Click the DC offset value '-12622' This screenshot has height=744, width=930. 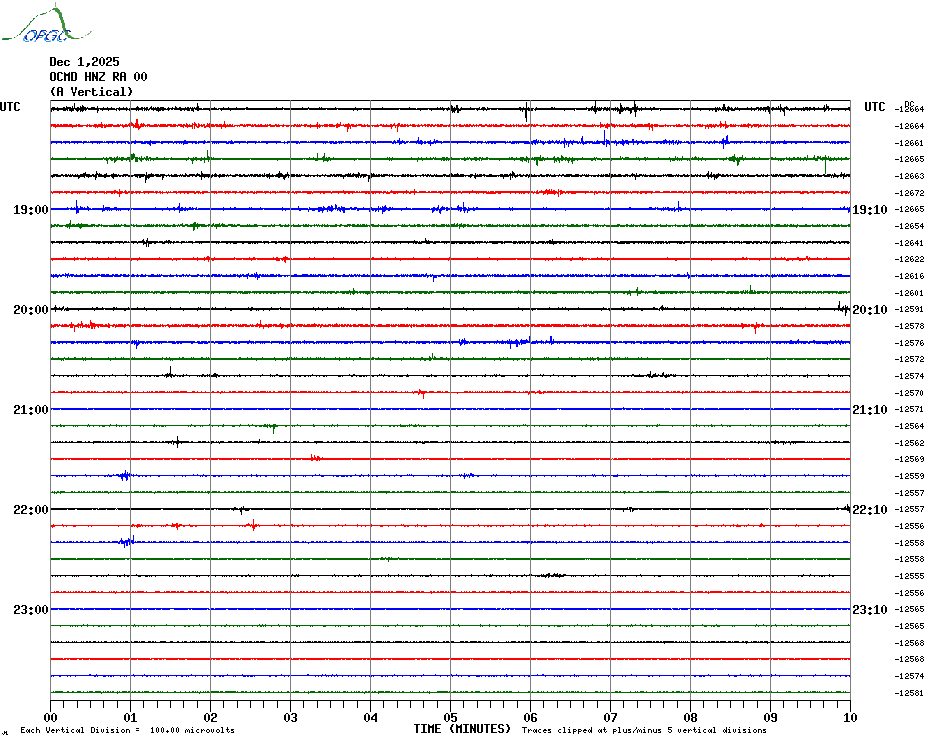pos(910,259)
